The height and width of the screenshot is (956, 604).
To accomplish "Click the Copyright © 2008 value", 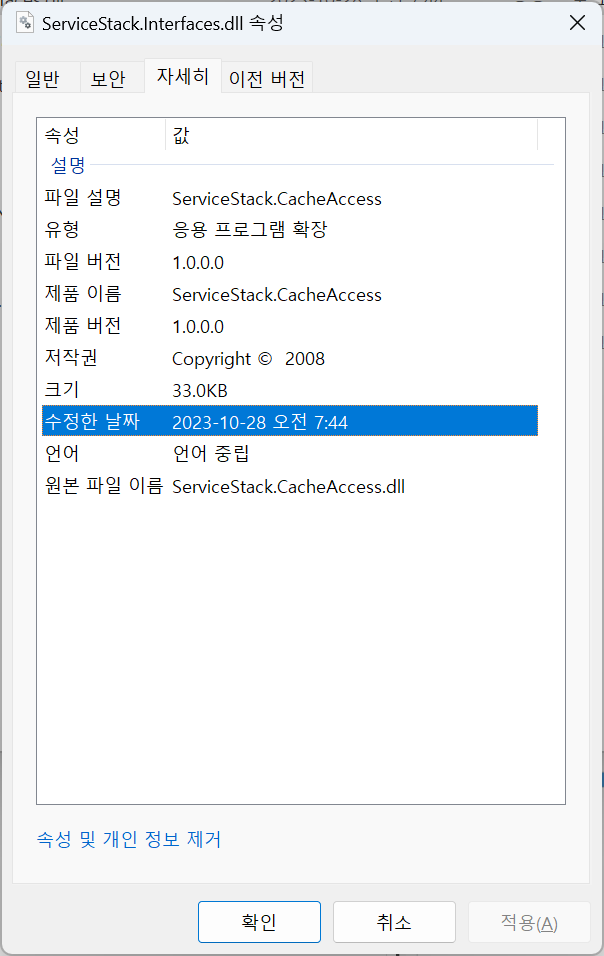I will [x=248, y=359].
